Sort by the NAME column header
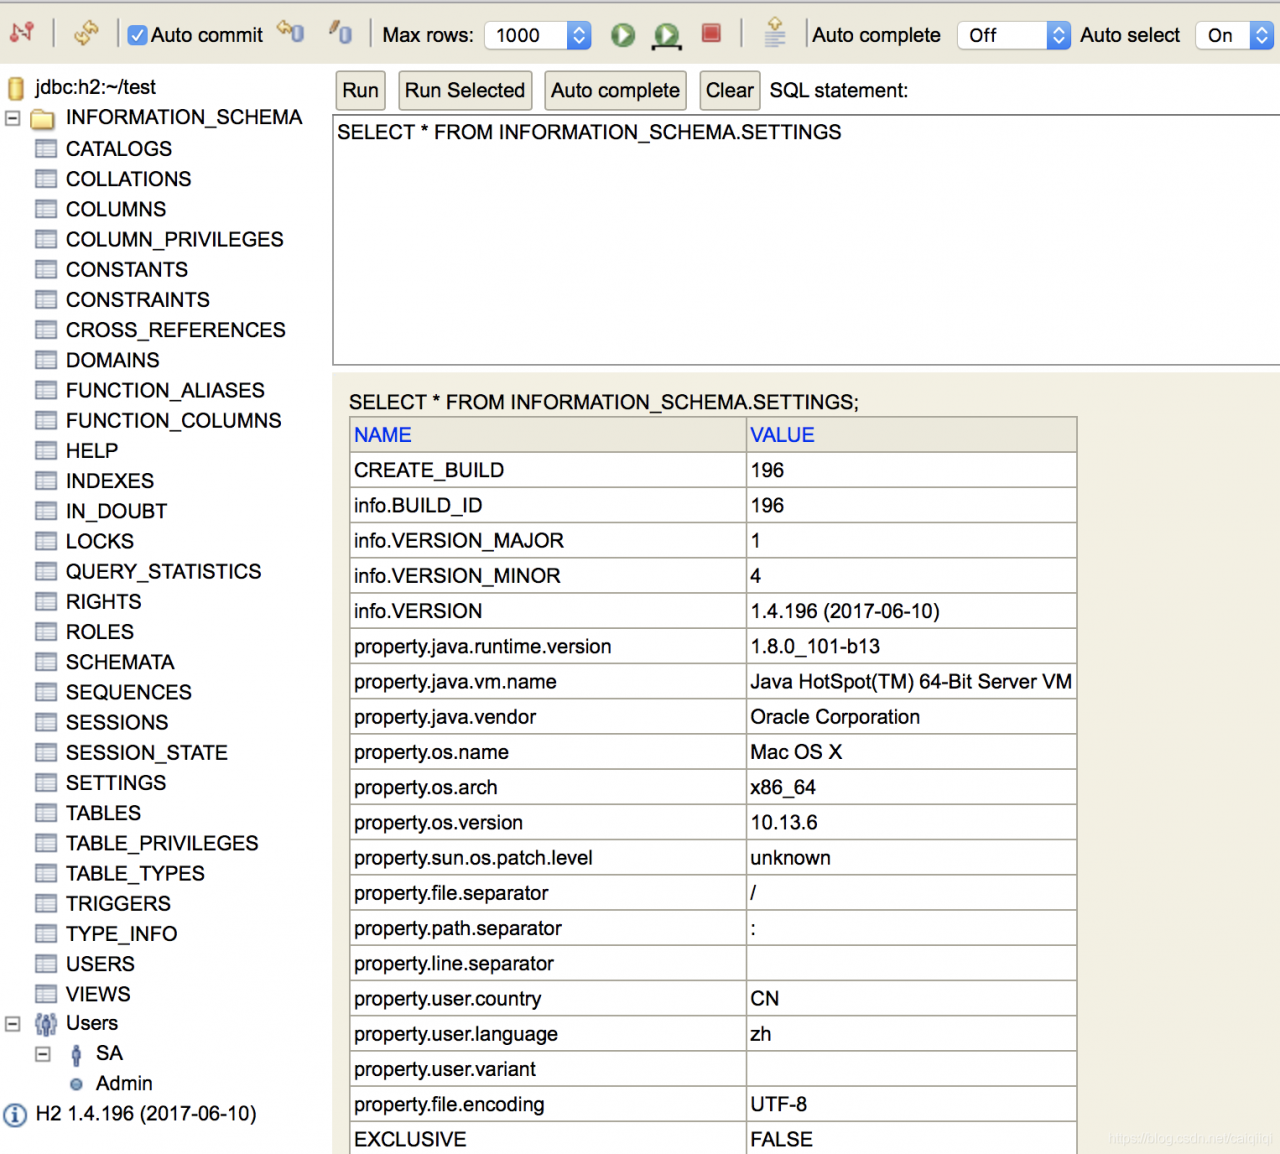Viewport: 1280px width, 1154px height. (383, 435)
